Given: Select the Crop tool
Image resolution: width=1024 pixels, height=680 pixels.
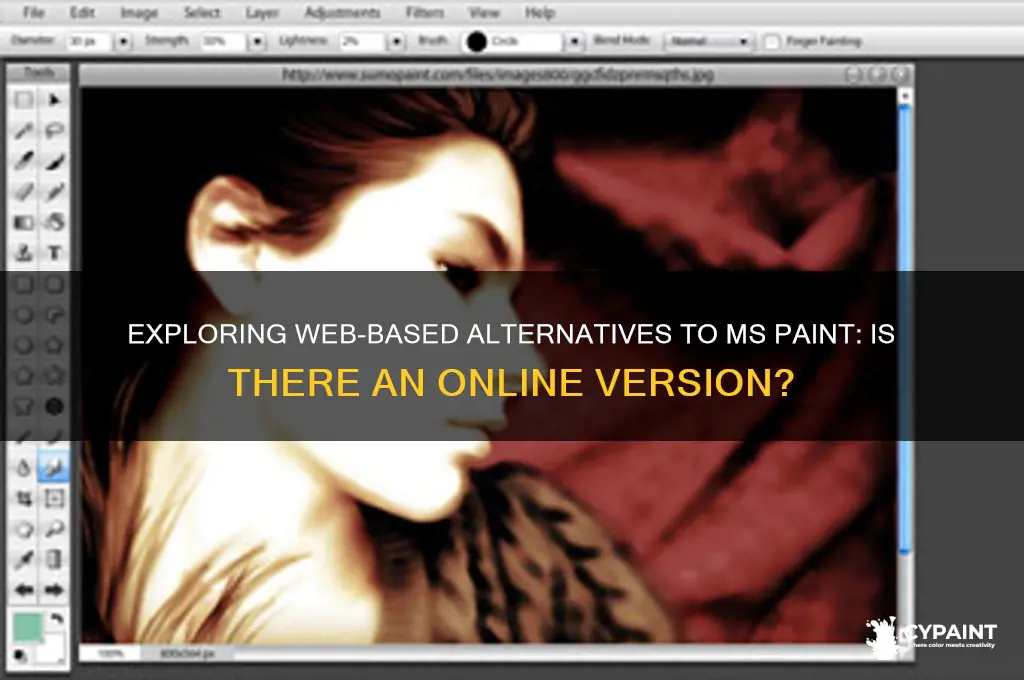Looking at the screenshot, I should point(24,498).
